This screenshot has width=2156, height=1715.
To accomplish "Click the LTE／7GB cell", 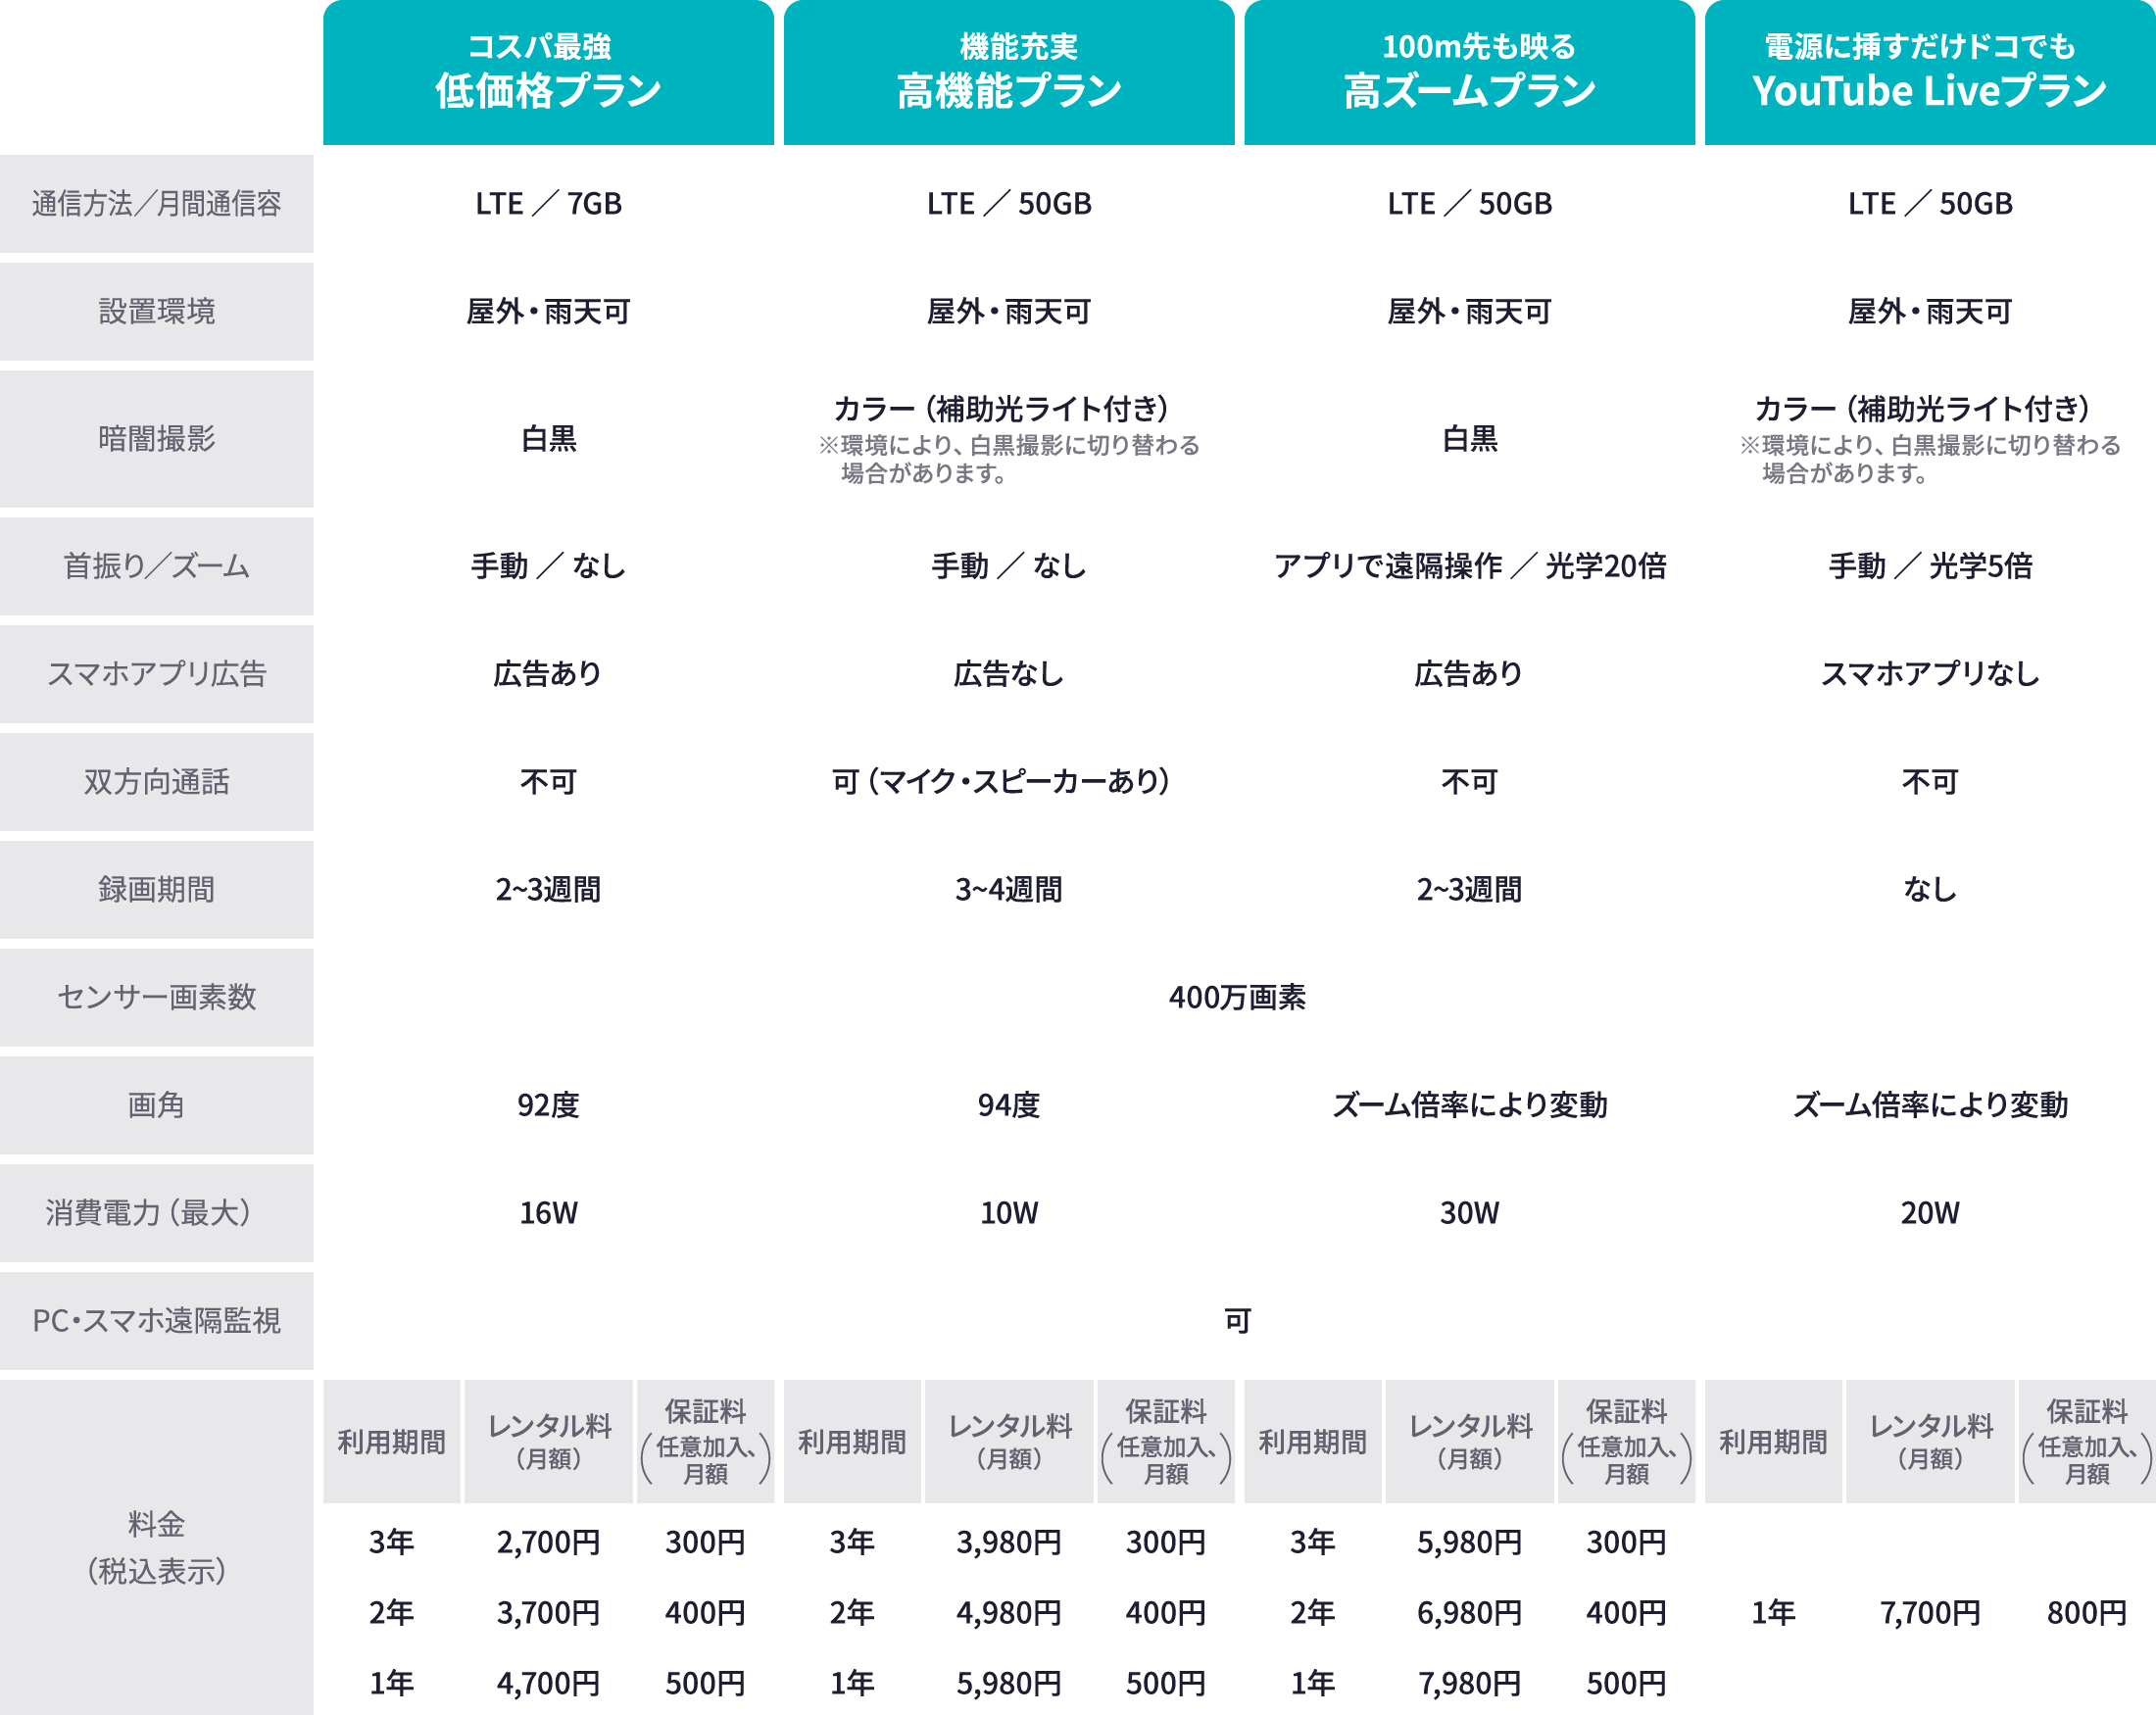I will [x=548, y=204].
